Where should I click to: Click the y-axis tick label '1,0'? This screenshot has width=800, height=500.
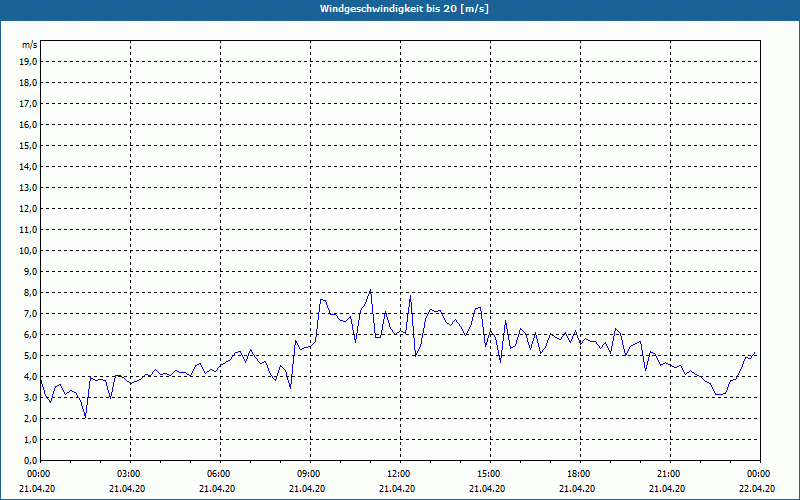coord(31,440)
